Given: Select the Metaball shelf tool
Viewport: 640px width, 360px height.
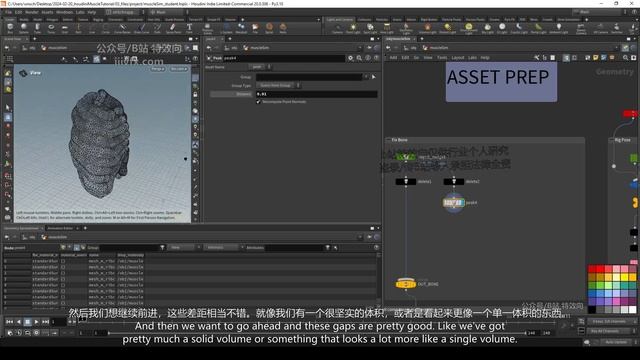Looking at the screenshot, I should pyautogui.click(x=241, y=28).
